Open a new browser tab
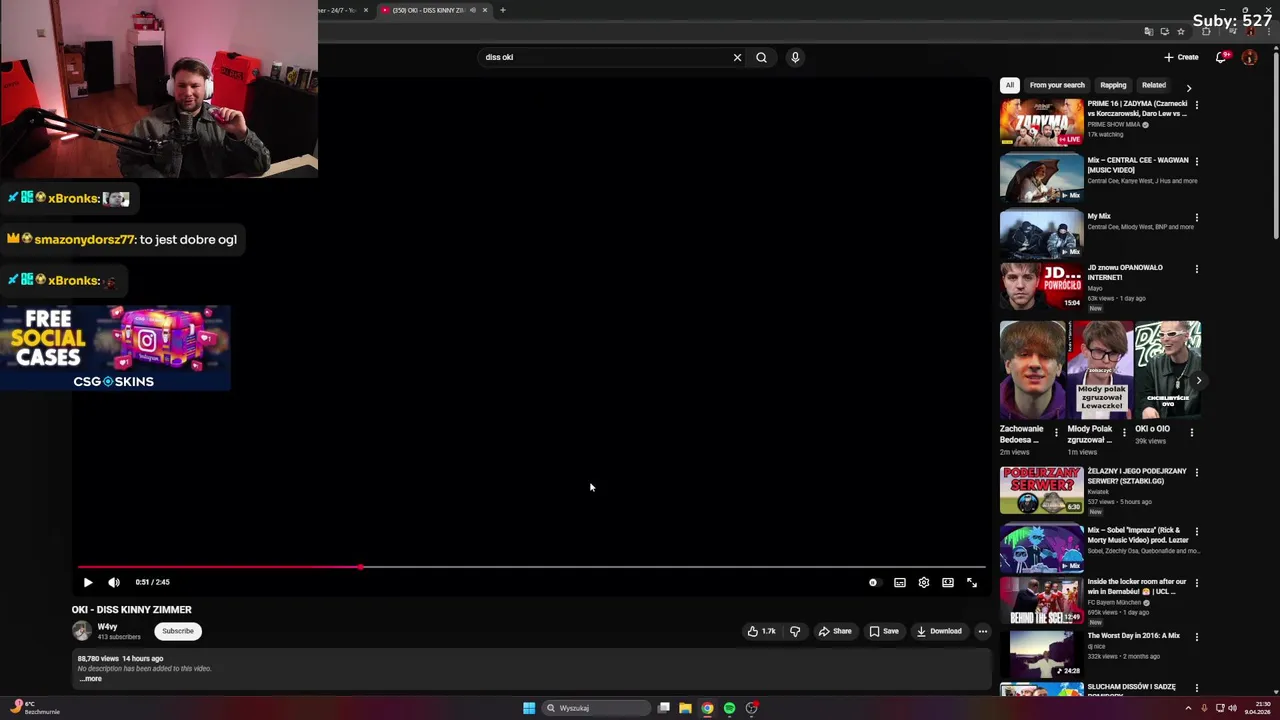Image resolution: width=1280 pixels, height=720 pixels. click(x=503, y=10)
